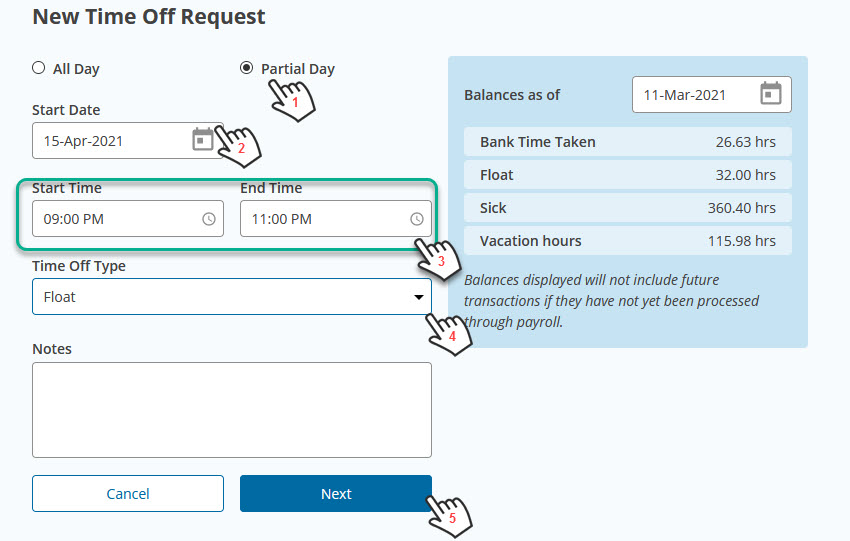850x541 pixels.
Task: Select the Float balance row
Action: tap(628, 175)
